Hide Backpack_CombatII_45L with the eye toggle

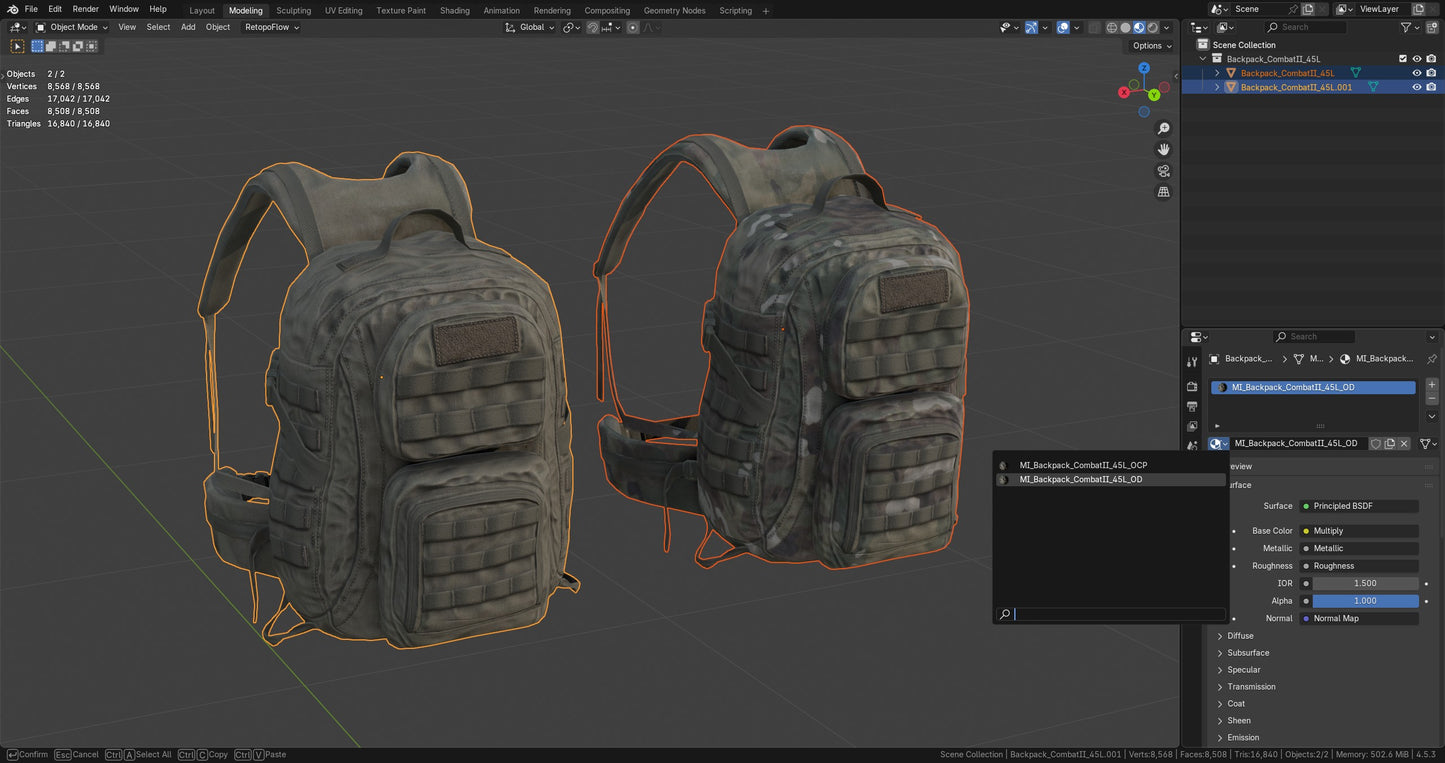pos(1417,72)
